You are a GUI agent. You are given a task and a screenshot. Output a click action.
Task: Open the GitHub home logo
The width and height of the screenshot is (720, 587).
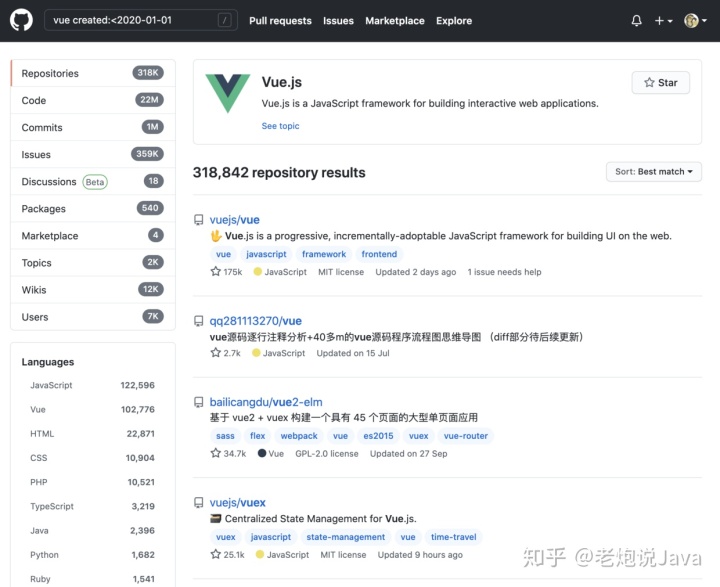click(x=21, y=20)
